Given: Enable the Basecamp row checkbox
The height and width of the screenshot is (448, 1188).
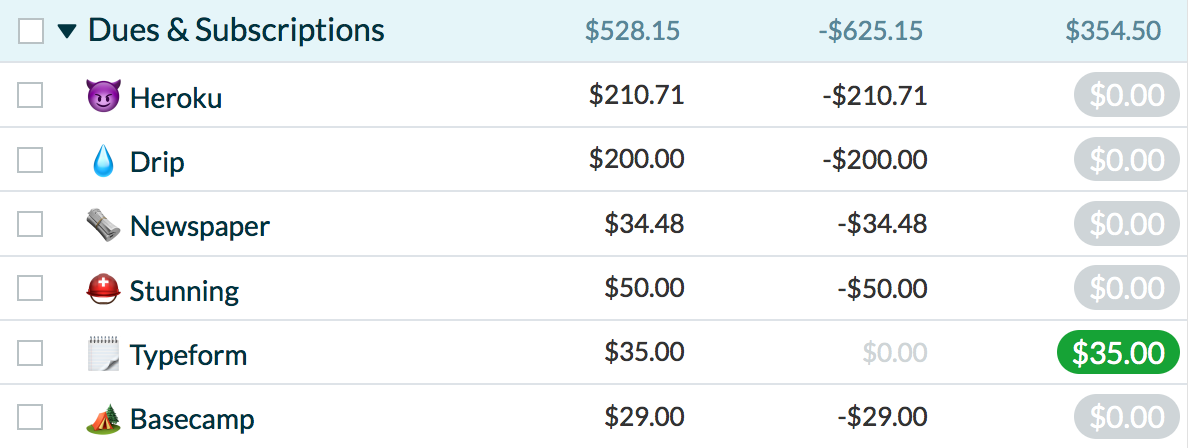Looking at the screenshot, I should (x=31, y=417).
